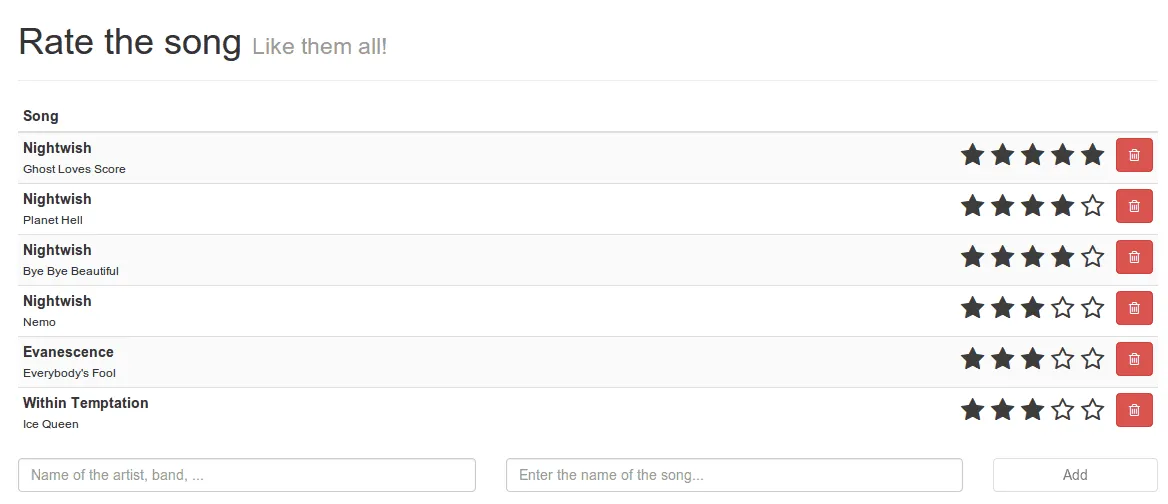This screenshot has height=504, width=1168.
Task: Click trash icon for Planet Hell
Action: click(x=1134, y=206)
